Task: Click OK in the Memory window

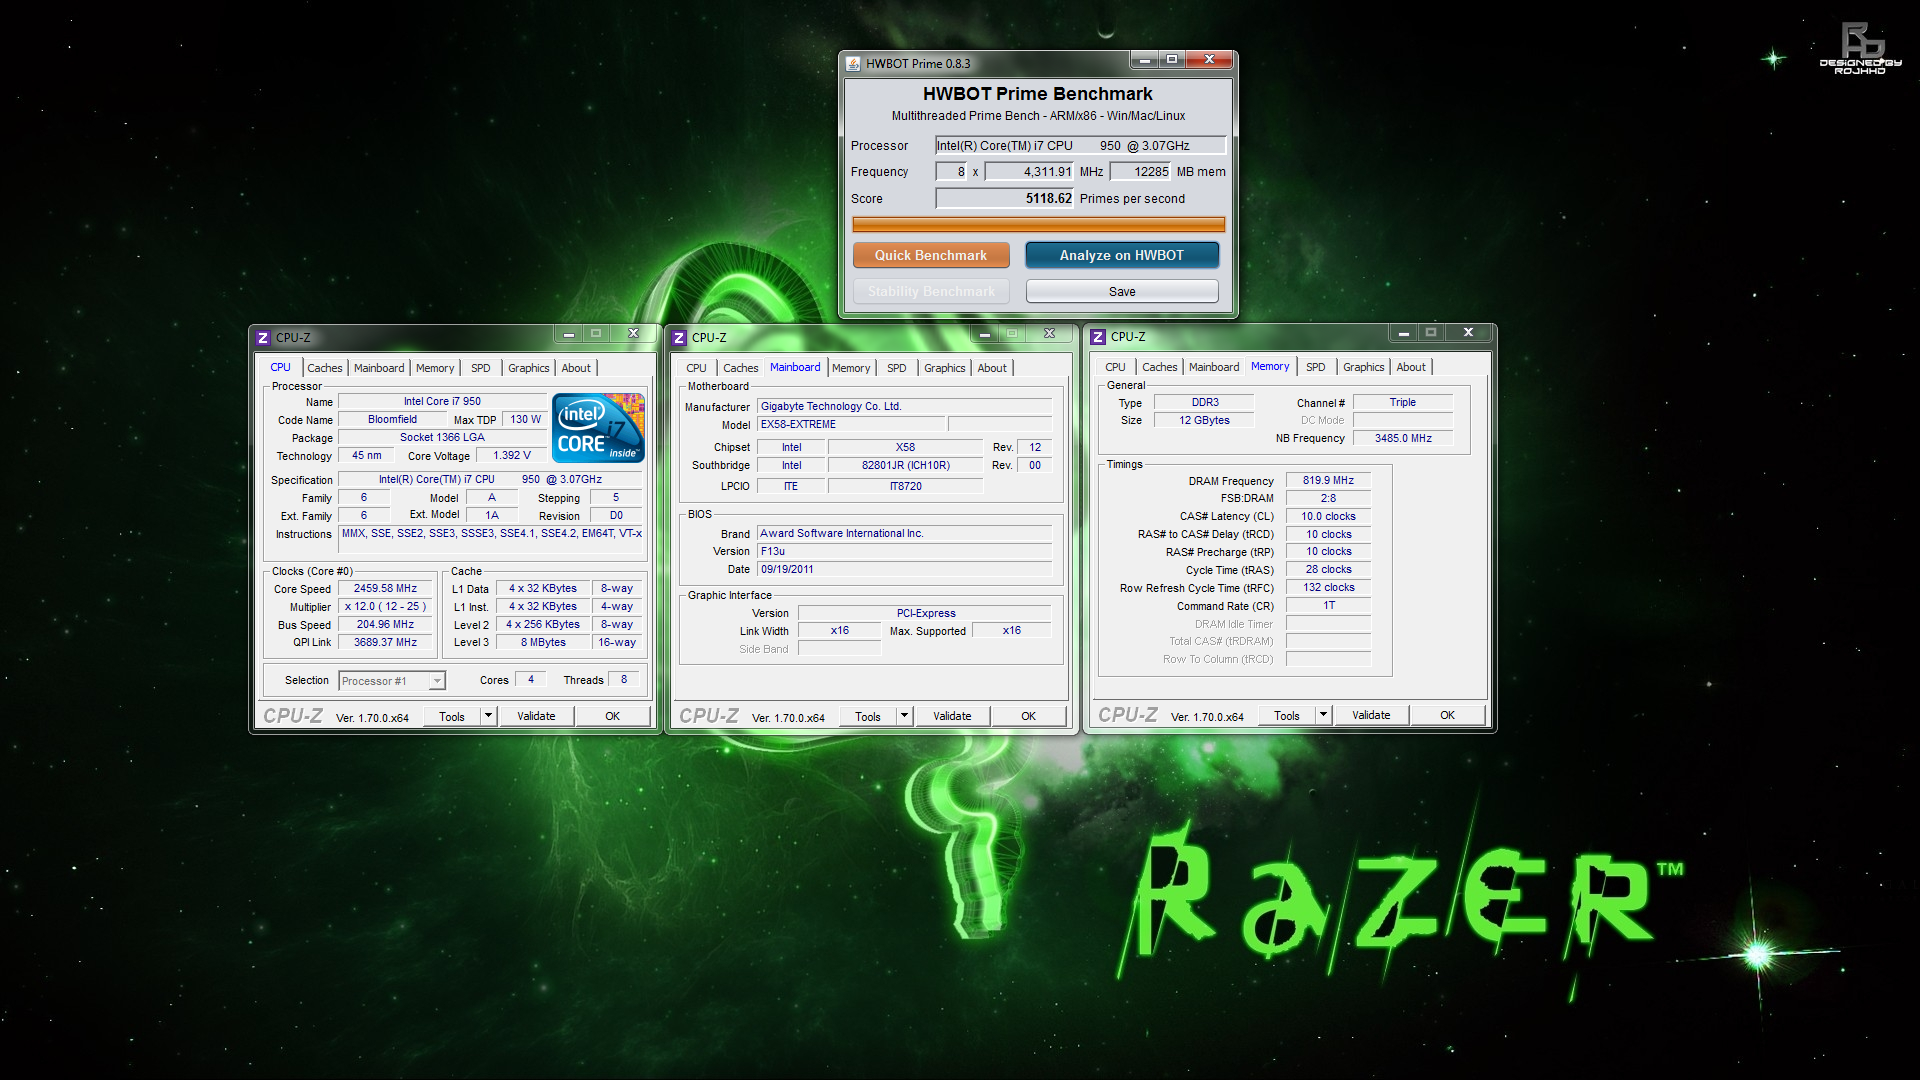Action: pos(1448,715)
